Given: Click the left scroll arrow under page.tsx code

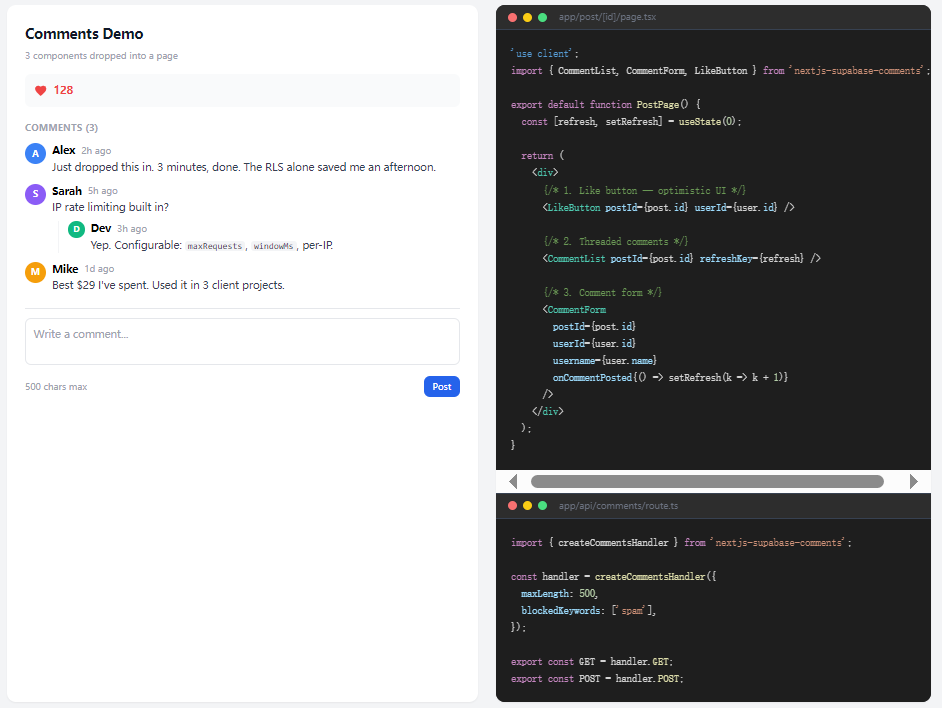Looking at the screenshot, I should click(513, 481).
